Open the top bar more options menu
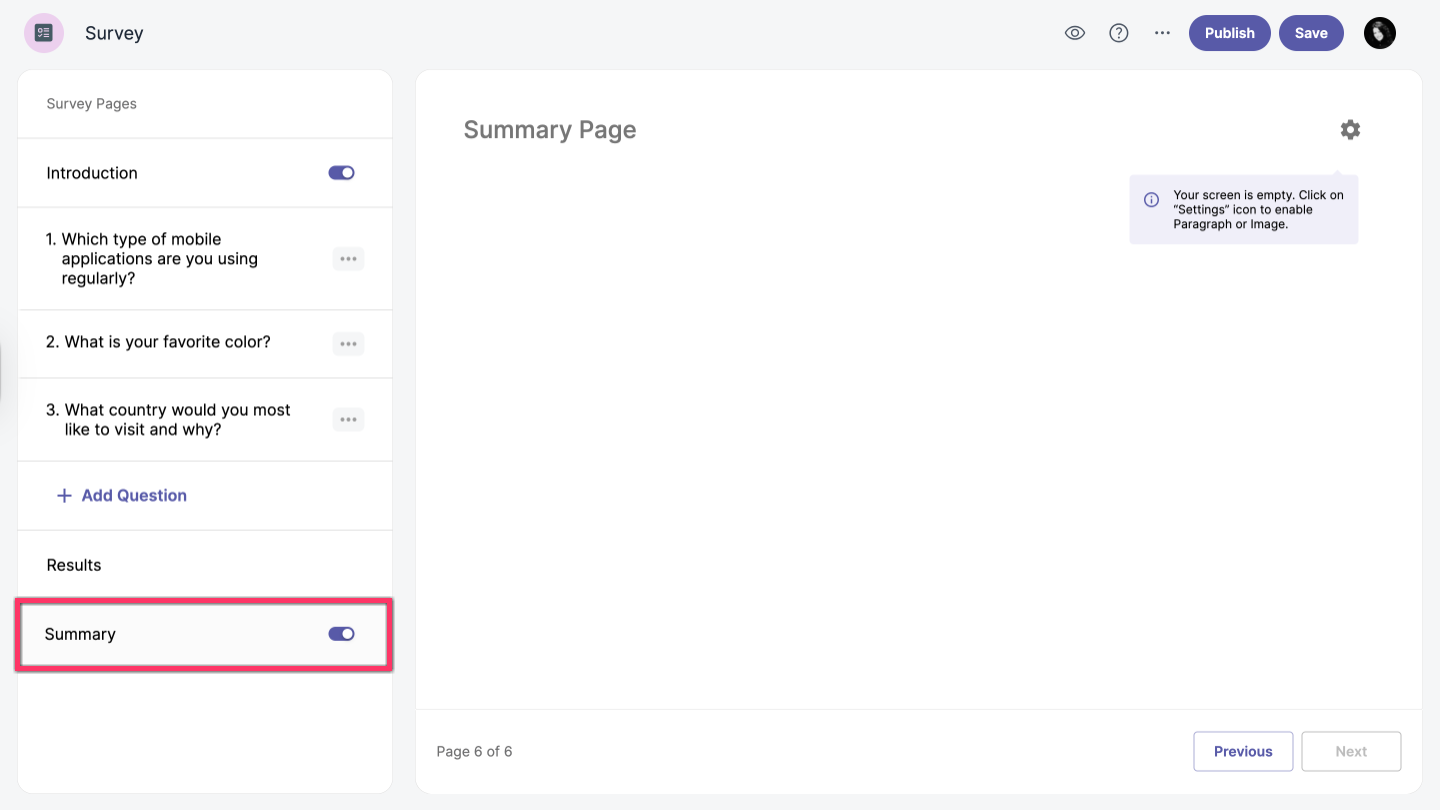The width and height of the screenshot is (1440, 810). click(x=1162, y=33)
